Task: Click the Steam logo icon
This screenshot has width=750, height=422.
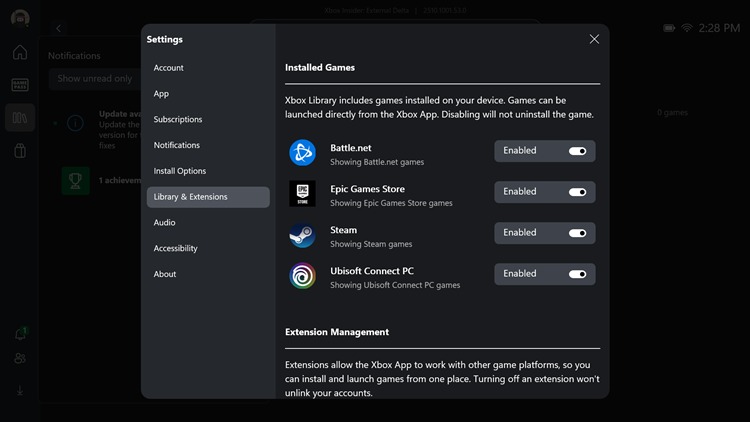Action: point(302,235)
